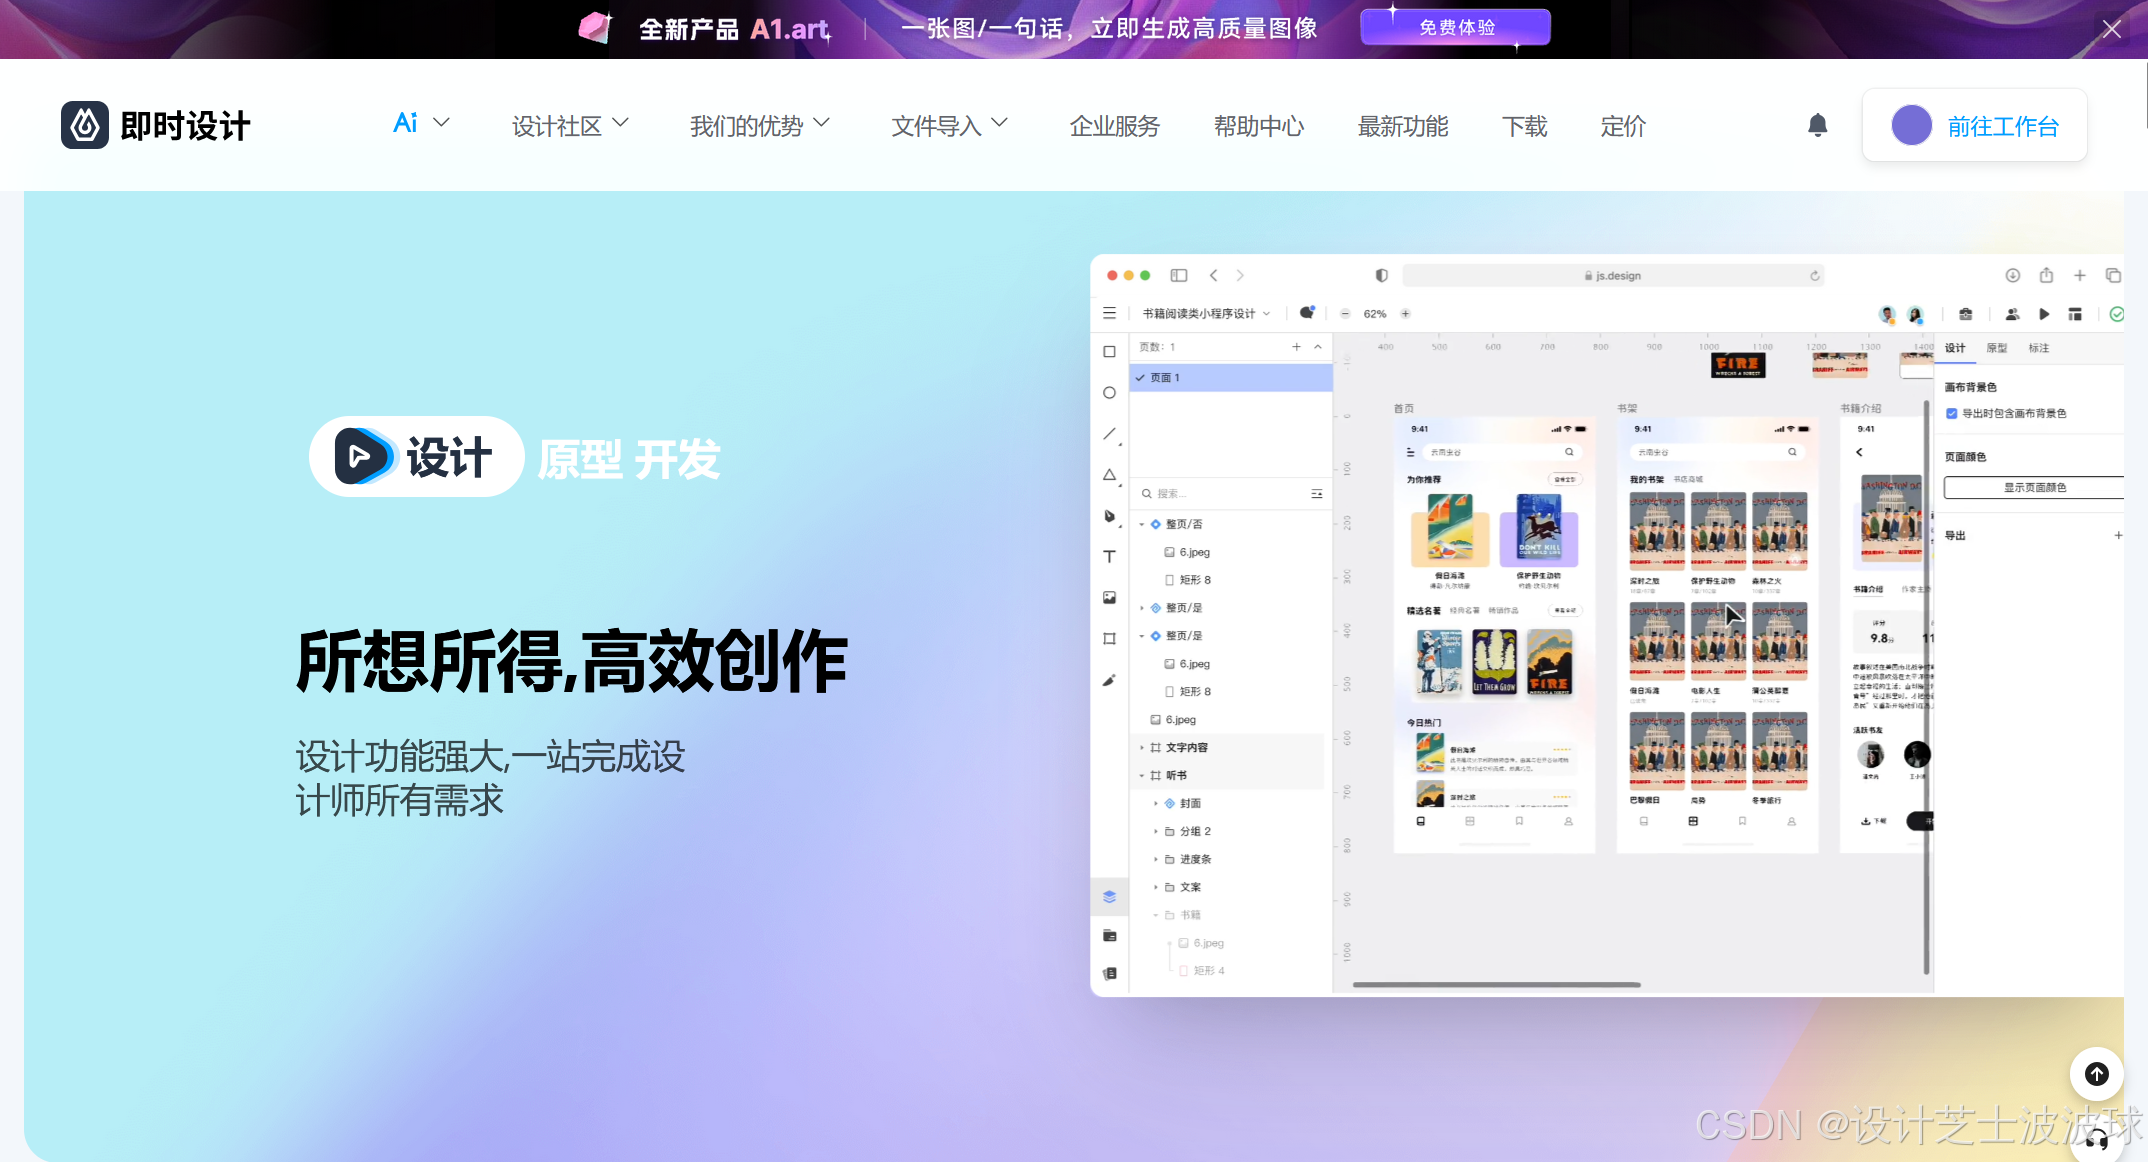Click the hamburger menu icon in mockup

point(1109,314)
